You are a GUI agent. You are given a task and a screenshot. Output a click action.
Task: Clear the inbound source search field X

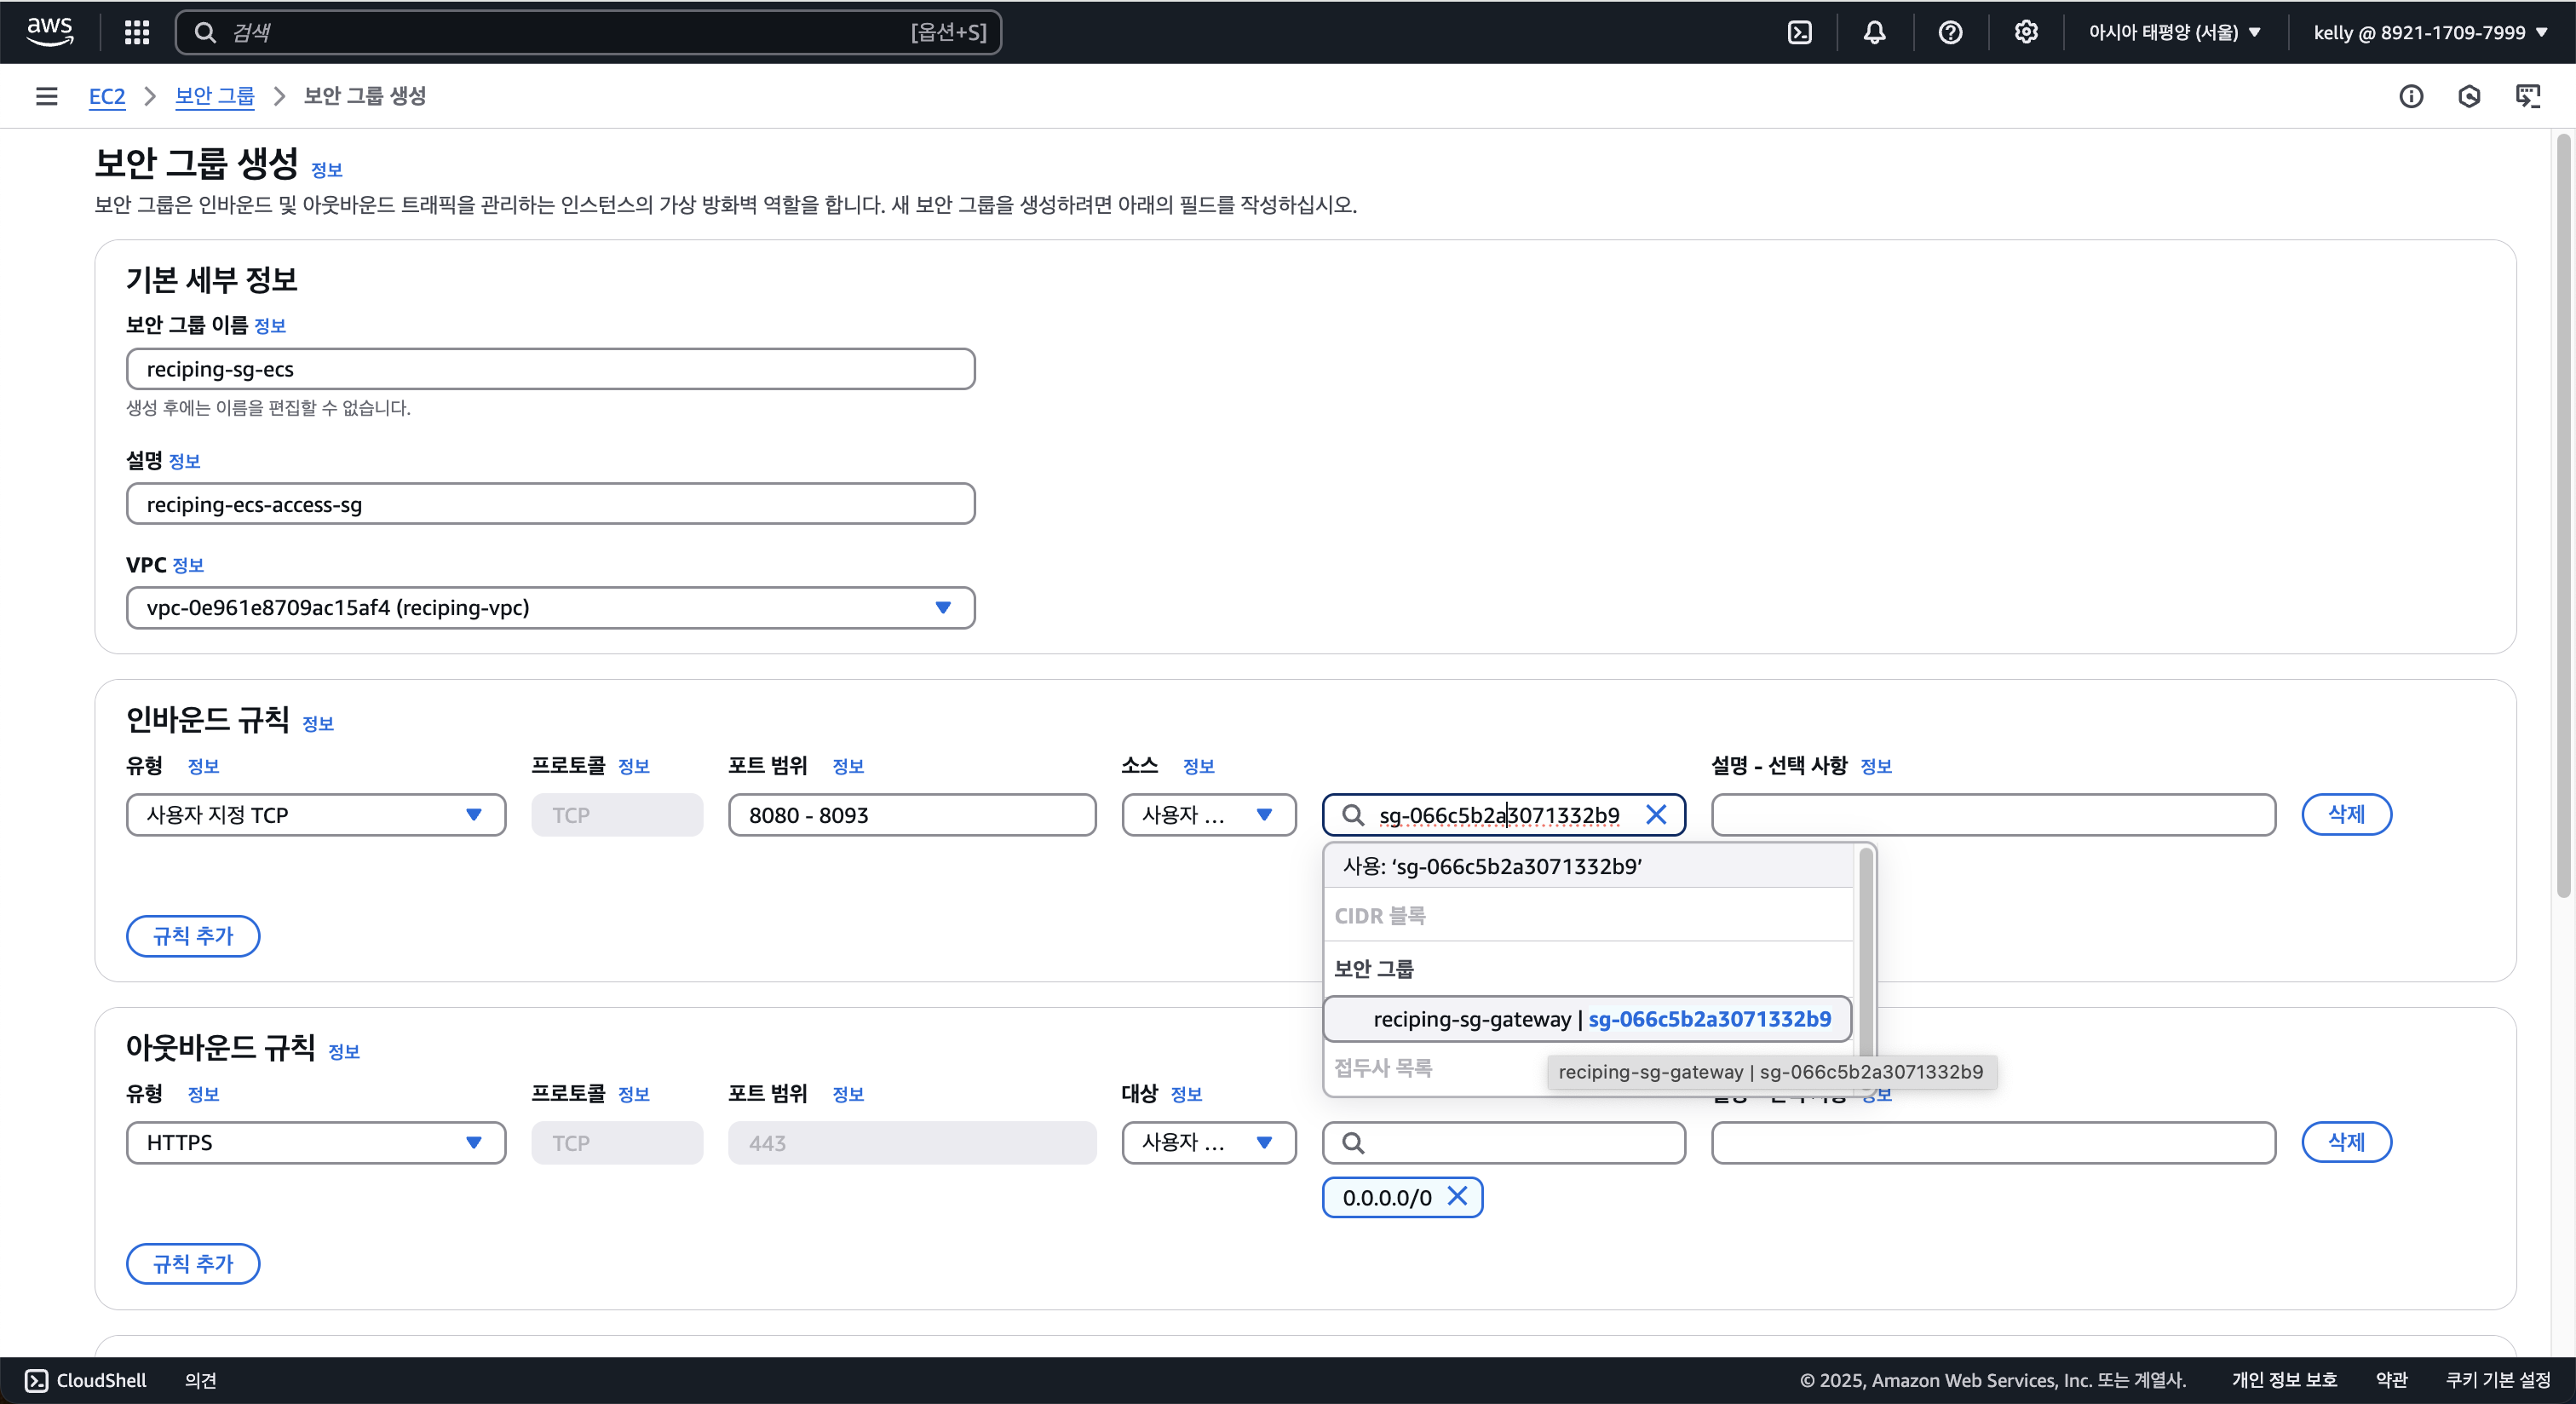point(1656,814)
